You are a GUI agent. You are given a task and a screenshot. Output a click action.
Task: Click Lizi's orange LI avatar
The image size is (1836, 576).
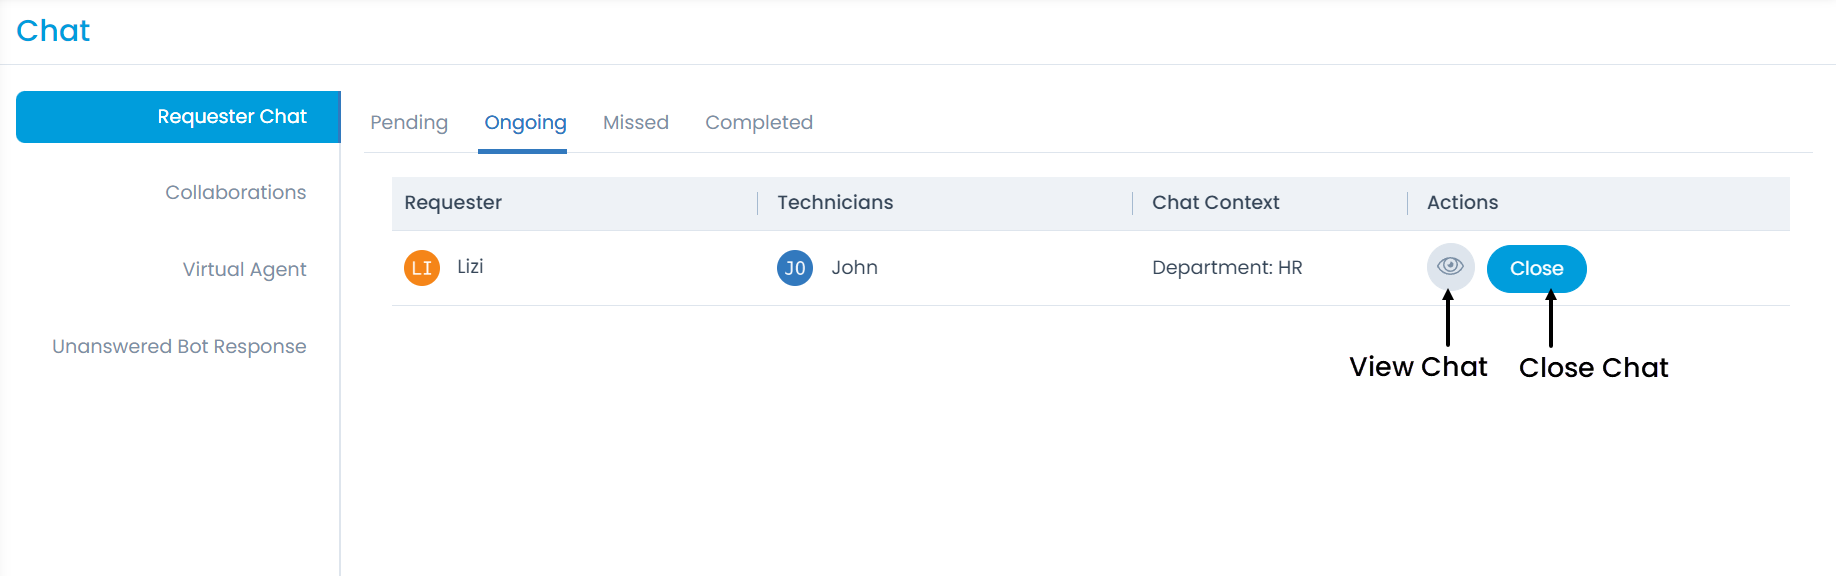[422, 268]
